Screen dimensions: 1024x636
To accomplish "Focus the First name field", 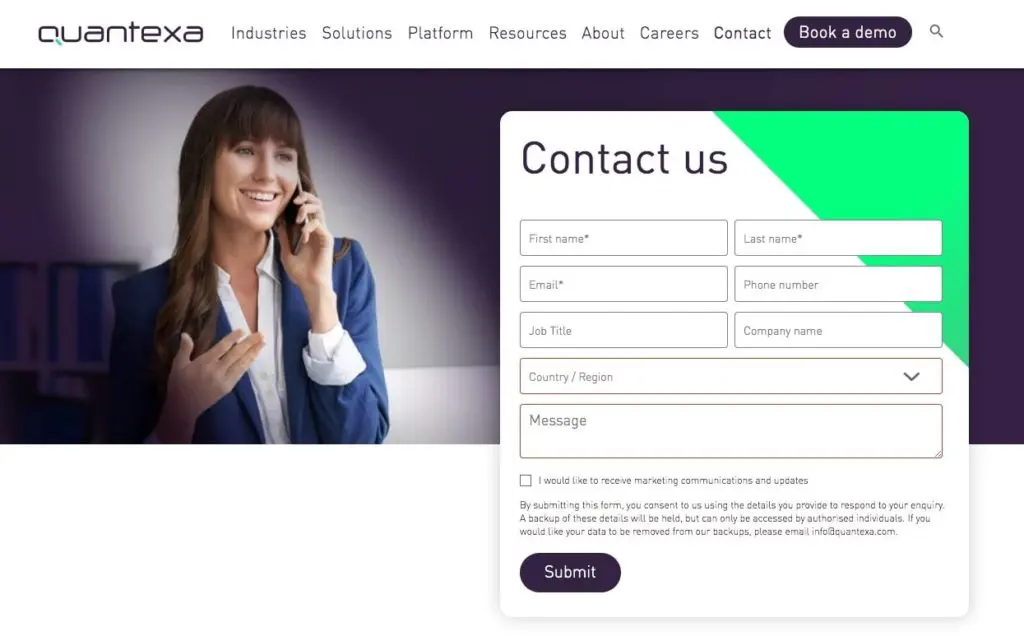I will point(624,238).
